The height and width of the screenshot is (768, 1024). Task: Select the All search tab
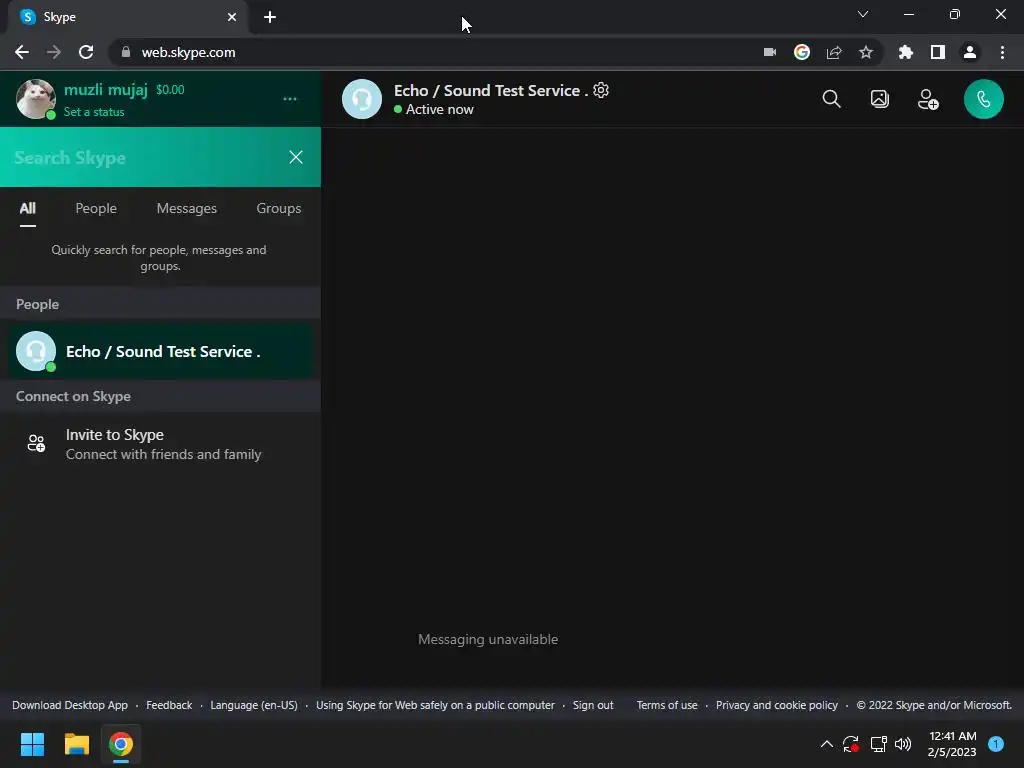pos(27,208)
